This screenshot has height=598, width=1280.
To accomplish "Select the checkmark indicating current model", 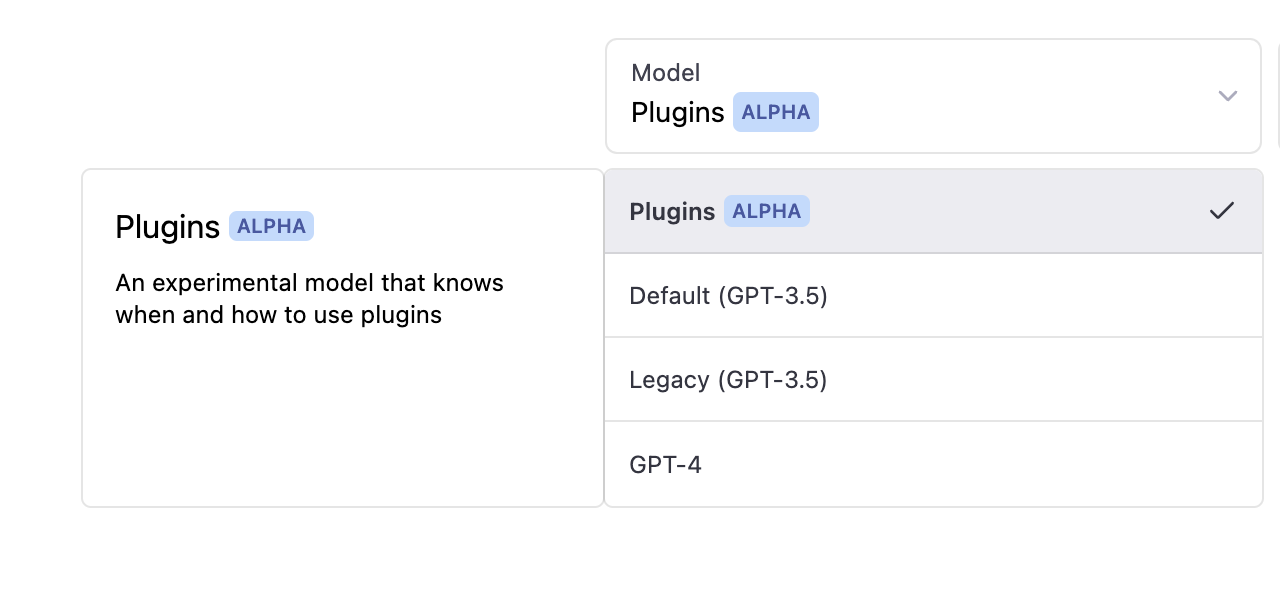I will tap(1223, 211).
